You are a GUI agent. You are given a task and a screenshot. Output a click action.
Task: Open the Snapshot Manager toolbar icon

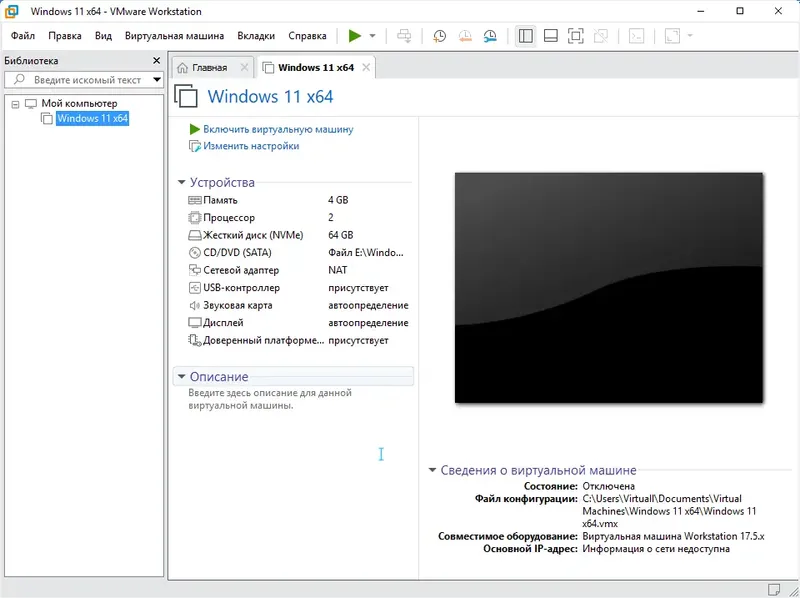point(489,34)
